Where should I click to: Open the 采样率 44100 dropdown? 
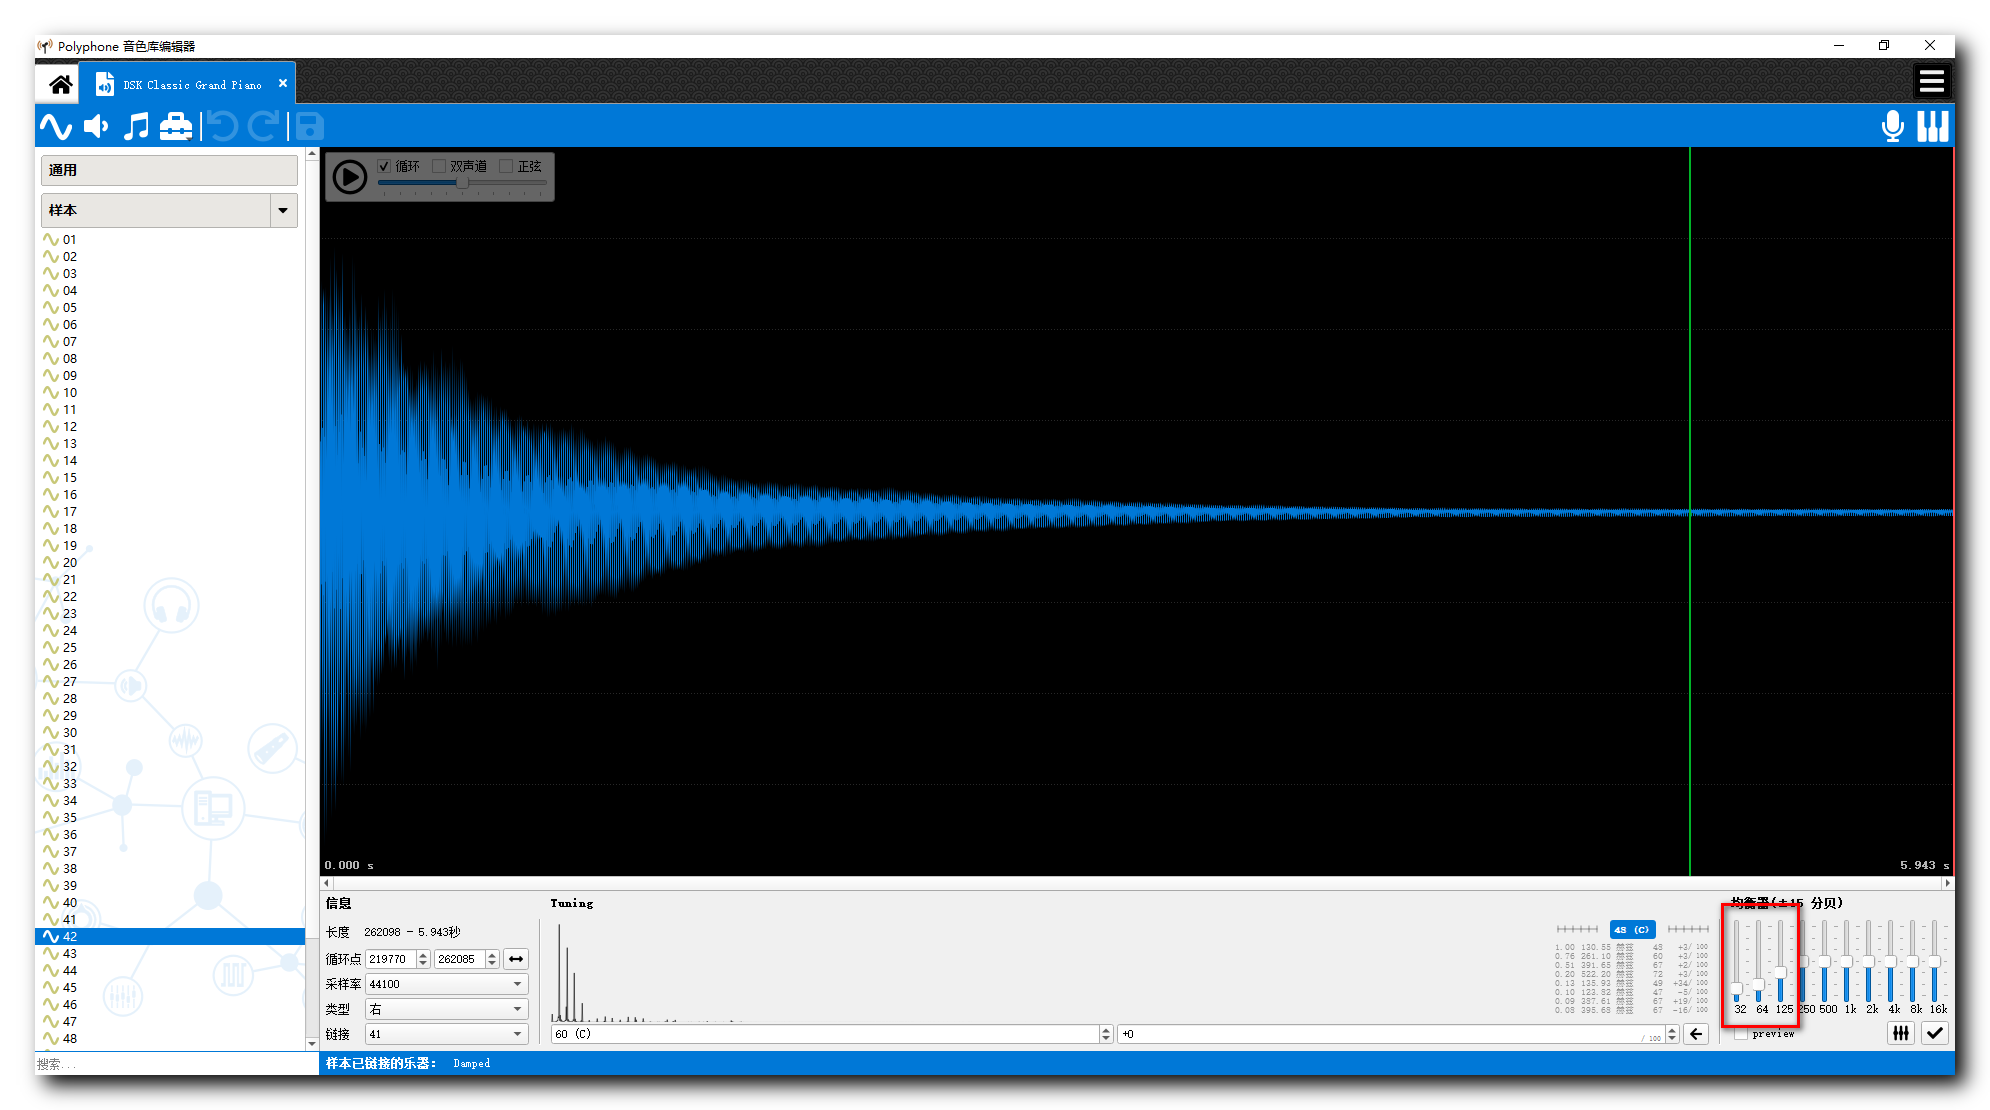446,984
